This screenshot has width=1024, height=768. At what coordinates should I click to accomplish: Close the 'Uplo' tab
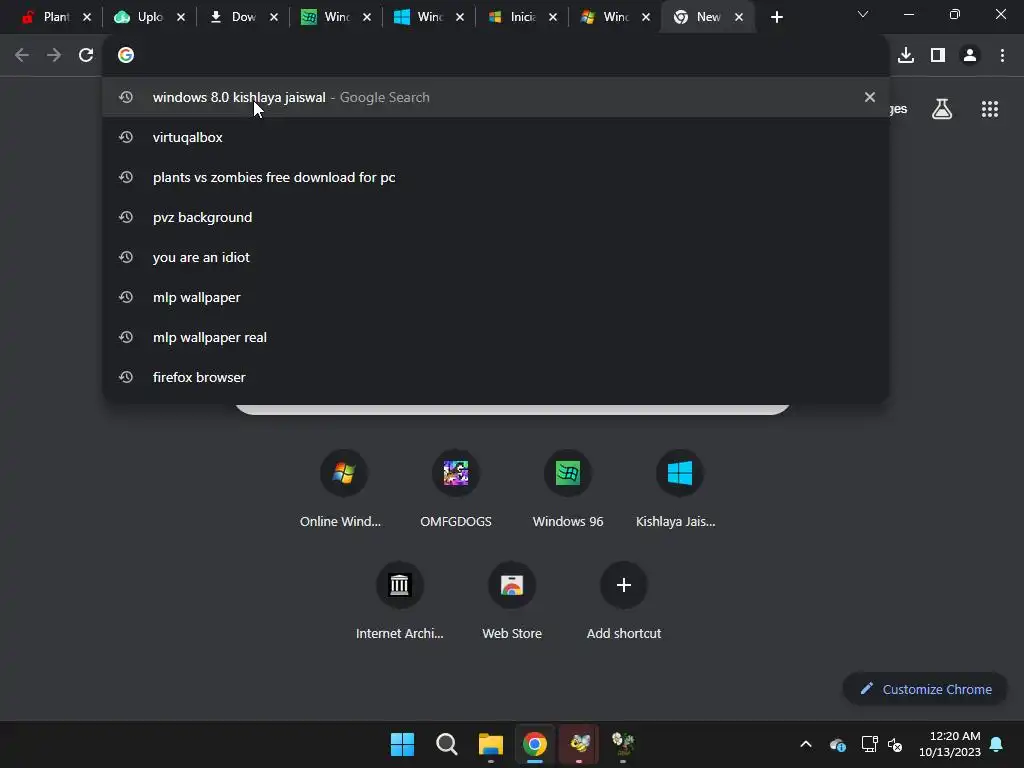click(x=180, y=17)
